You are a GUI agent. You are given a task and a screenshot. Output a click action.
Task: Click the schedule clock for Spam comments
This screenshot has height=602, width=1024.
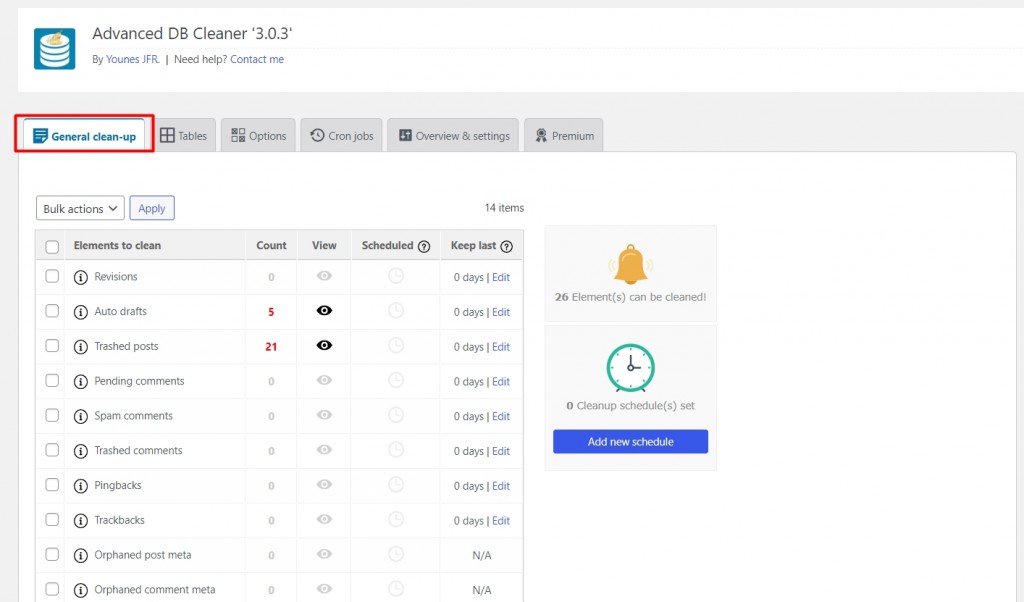coord(396,415)
